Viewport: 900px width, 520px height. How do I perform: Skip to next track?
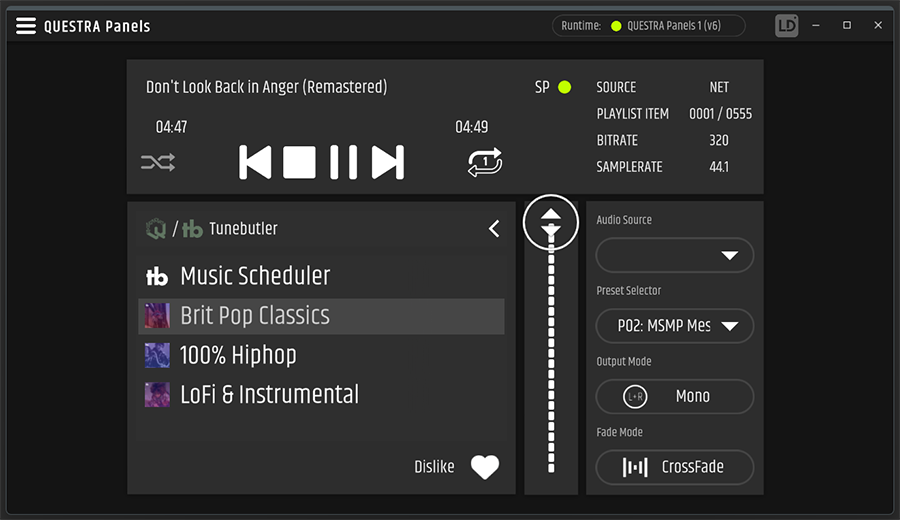coord(388,162)
